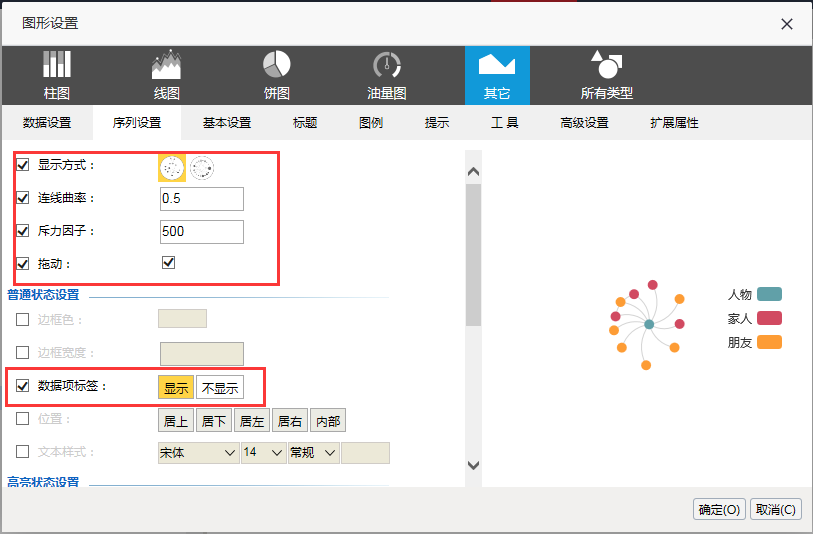Open the 工具 tab
The height and width of the screenshot is (534, 813).
click(505, 123)
